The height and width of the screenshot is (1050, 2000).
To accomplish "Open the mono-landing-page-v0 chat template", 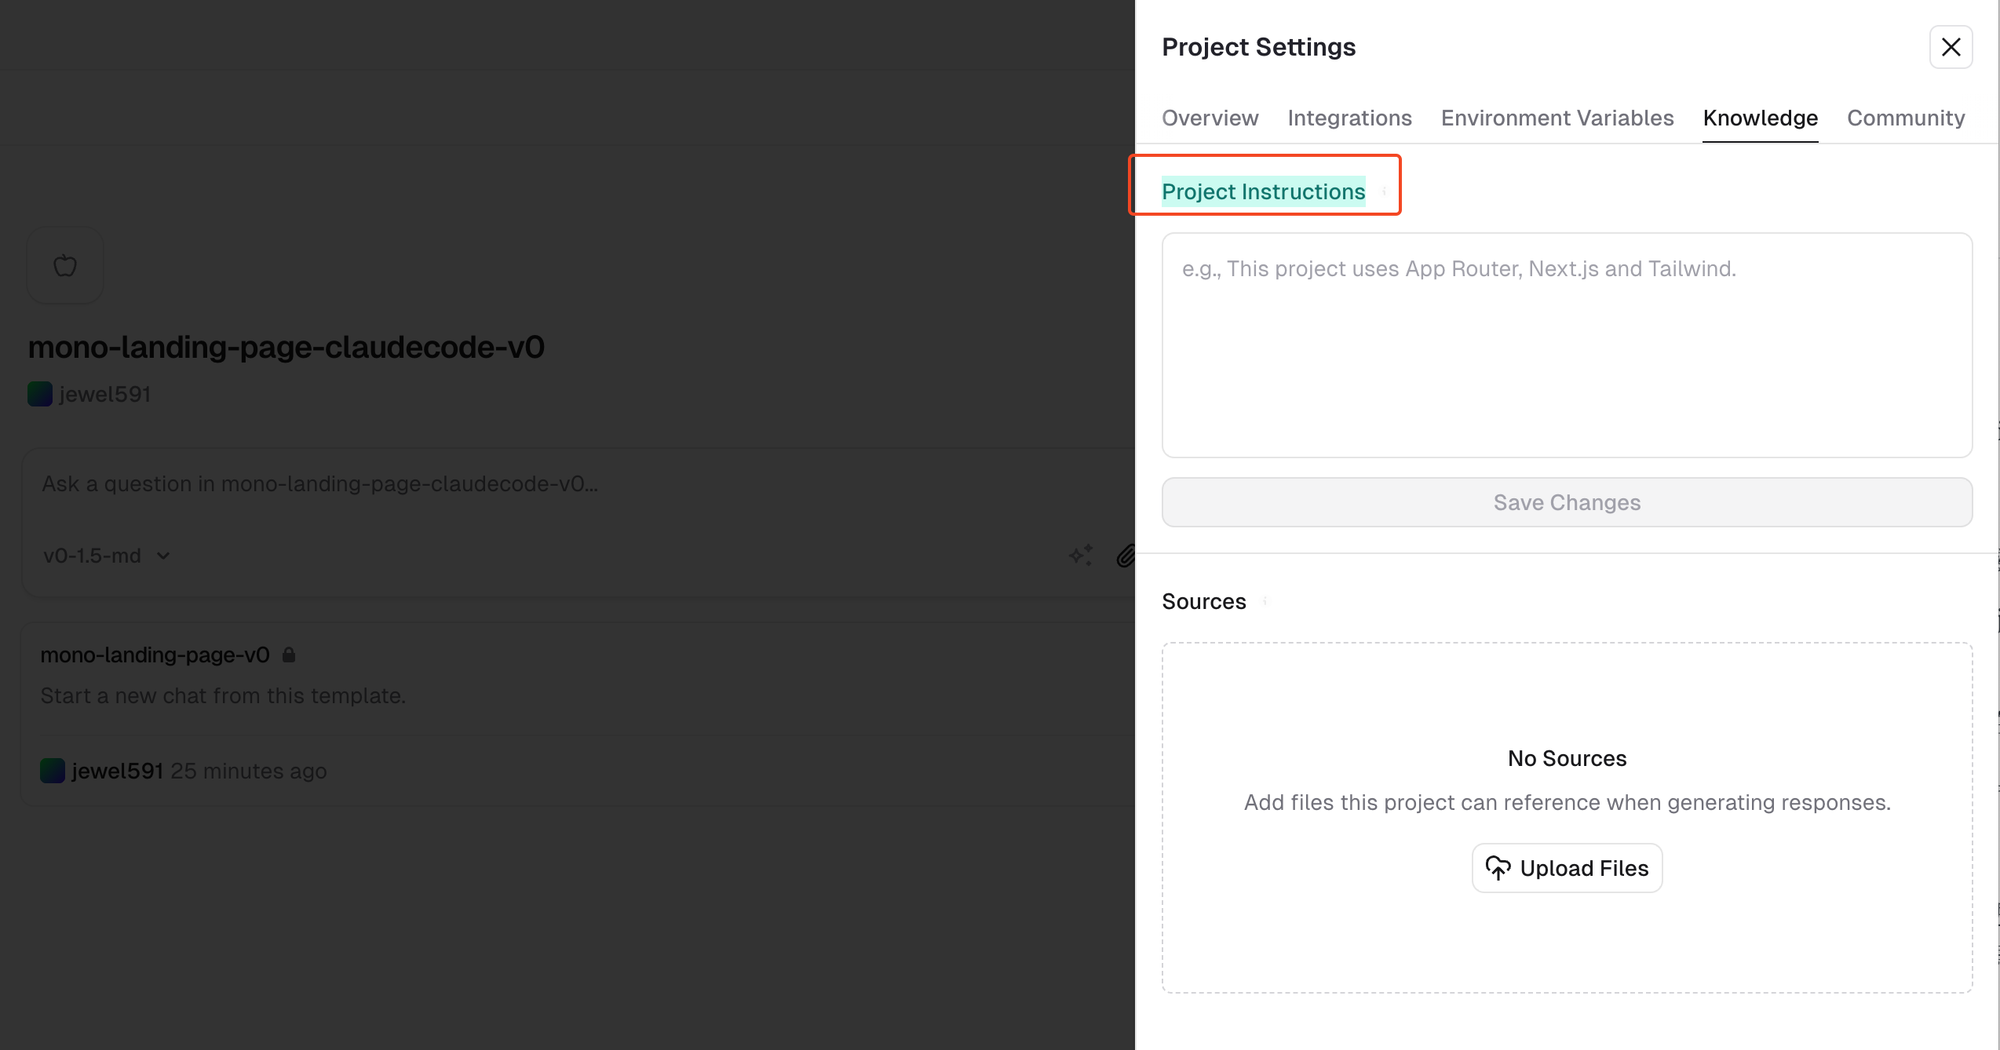I will coord(155,655).
